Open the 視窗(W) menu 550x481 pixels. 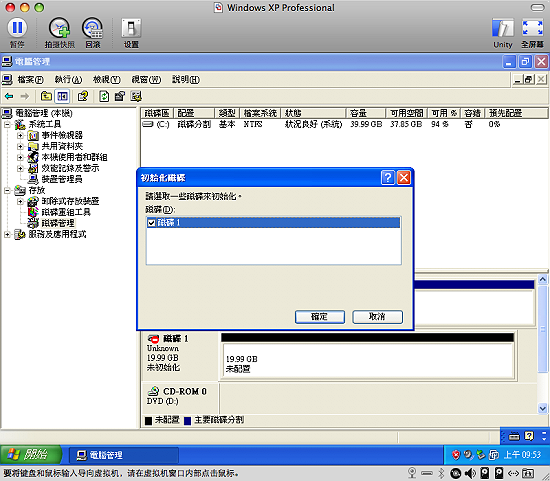pos(146,80)
